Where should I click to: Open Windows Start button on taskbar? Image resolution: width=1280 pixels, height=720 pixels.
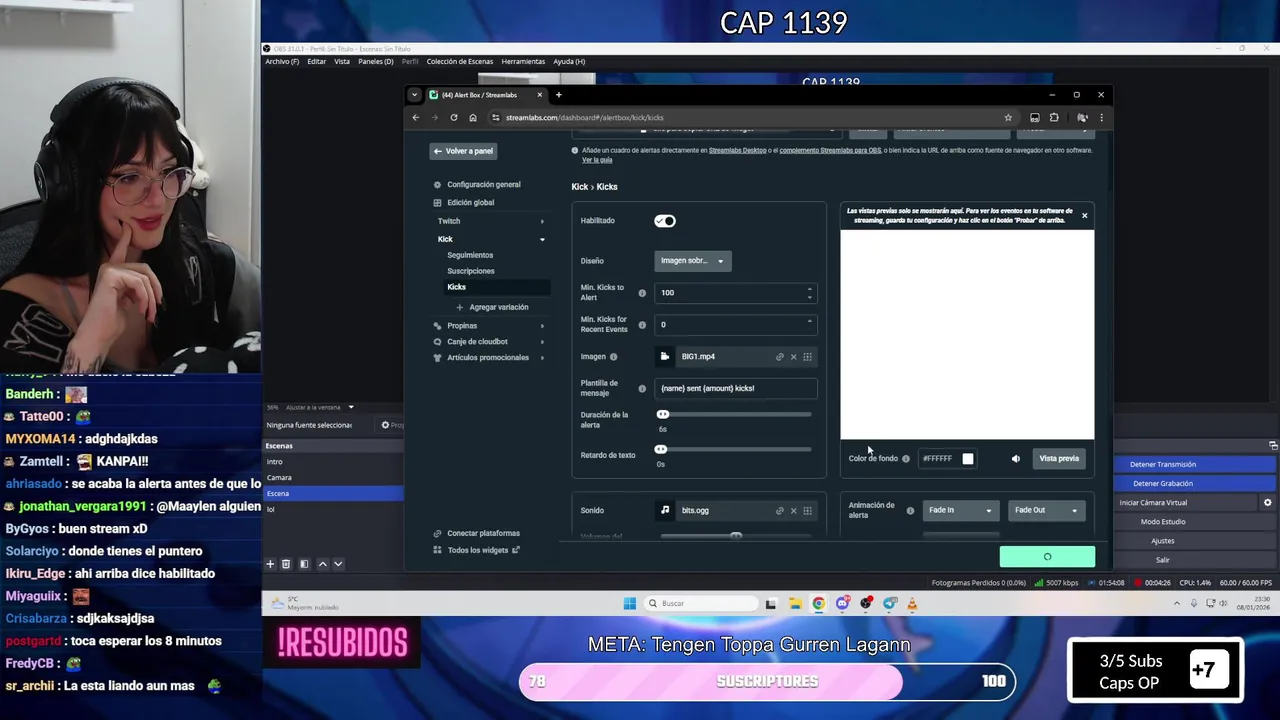point(629,604)
